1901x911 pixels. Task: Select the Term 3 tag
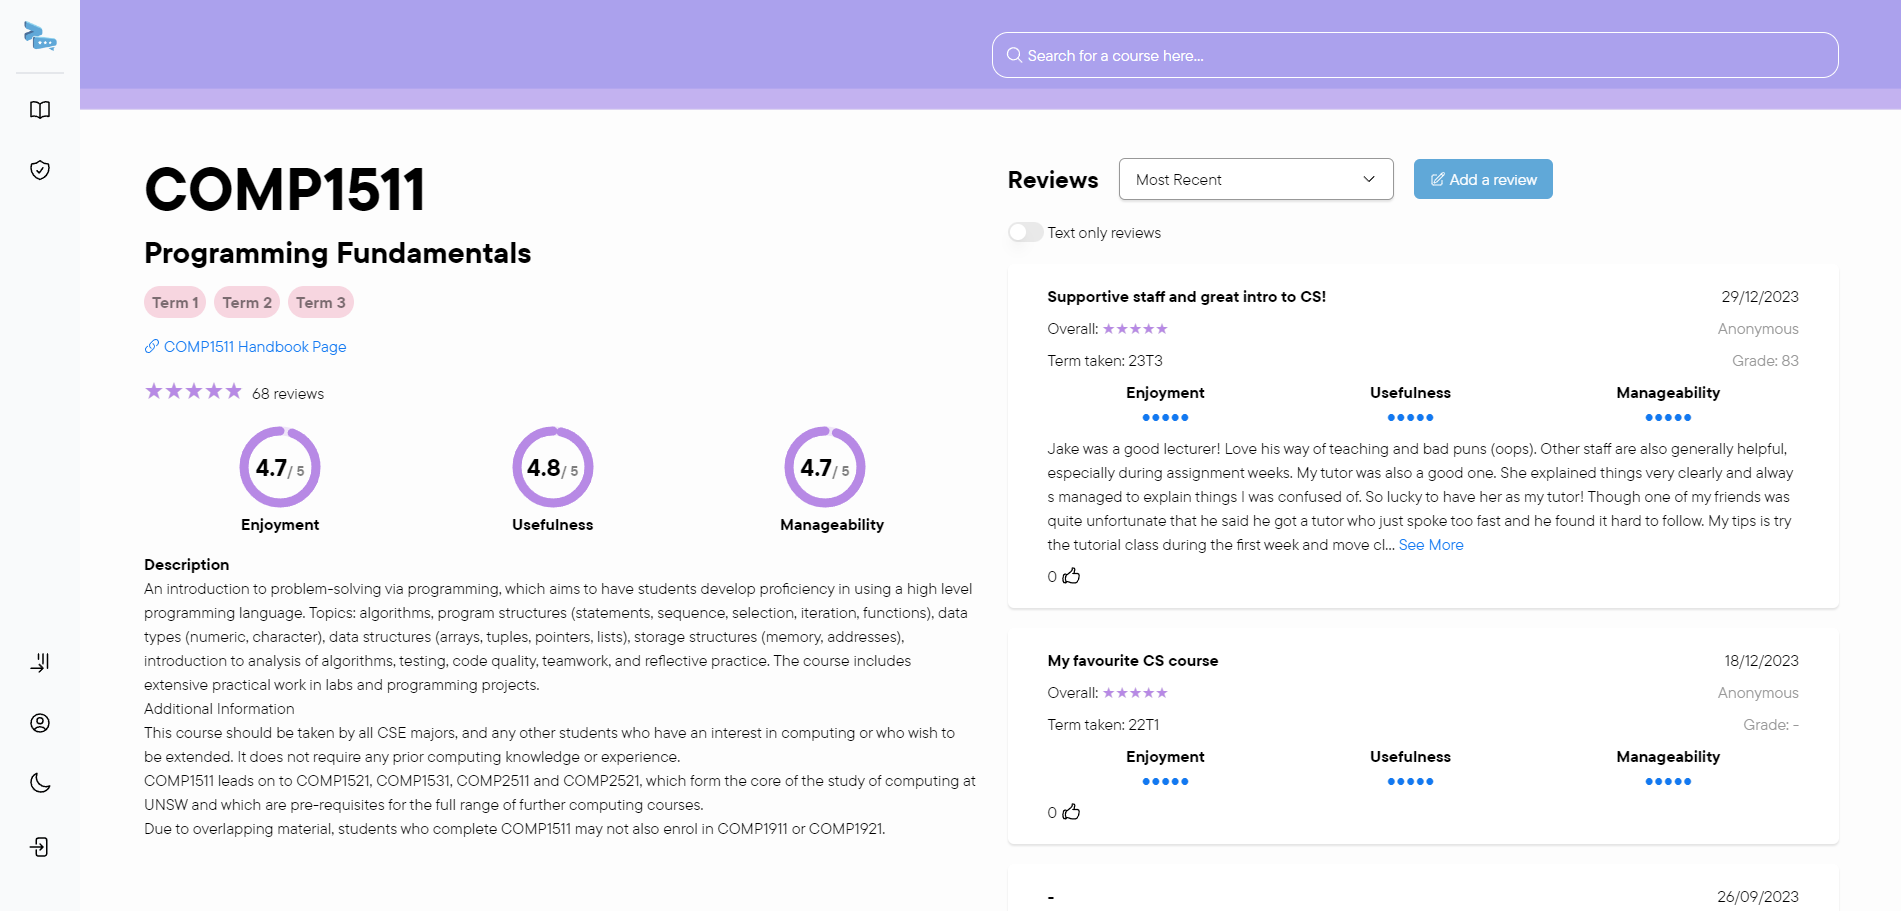[x=320, y=303]
